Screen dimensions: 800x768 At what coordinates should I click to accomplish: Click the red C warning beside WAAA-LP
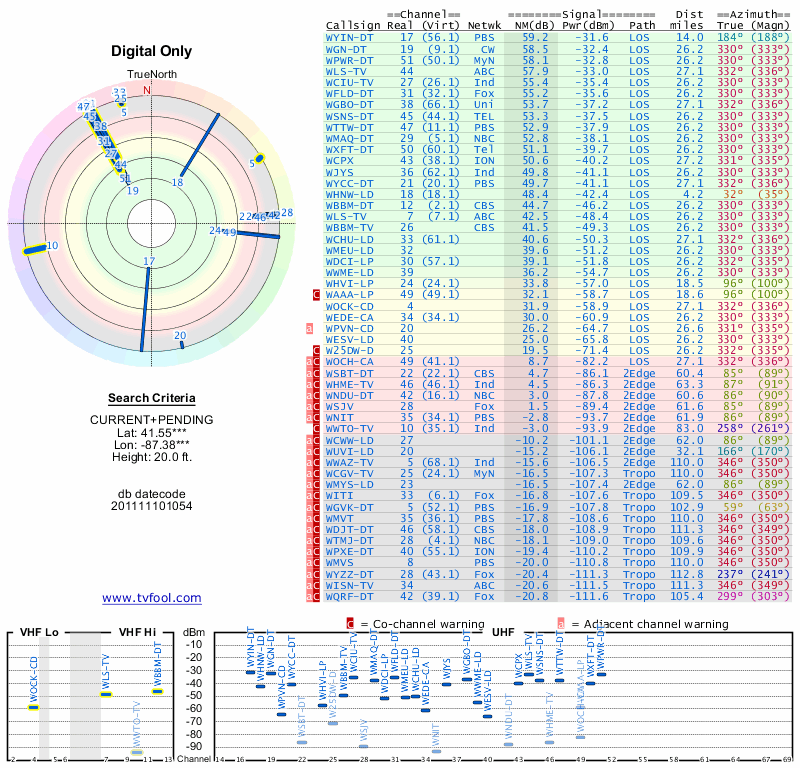point(316,294)
